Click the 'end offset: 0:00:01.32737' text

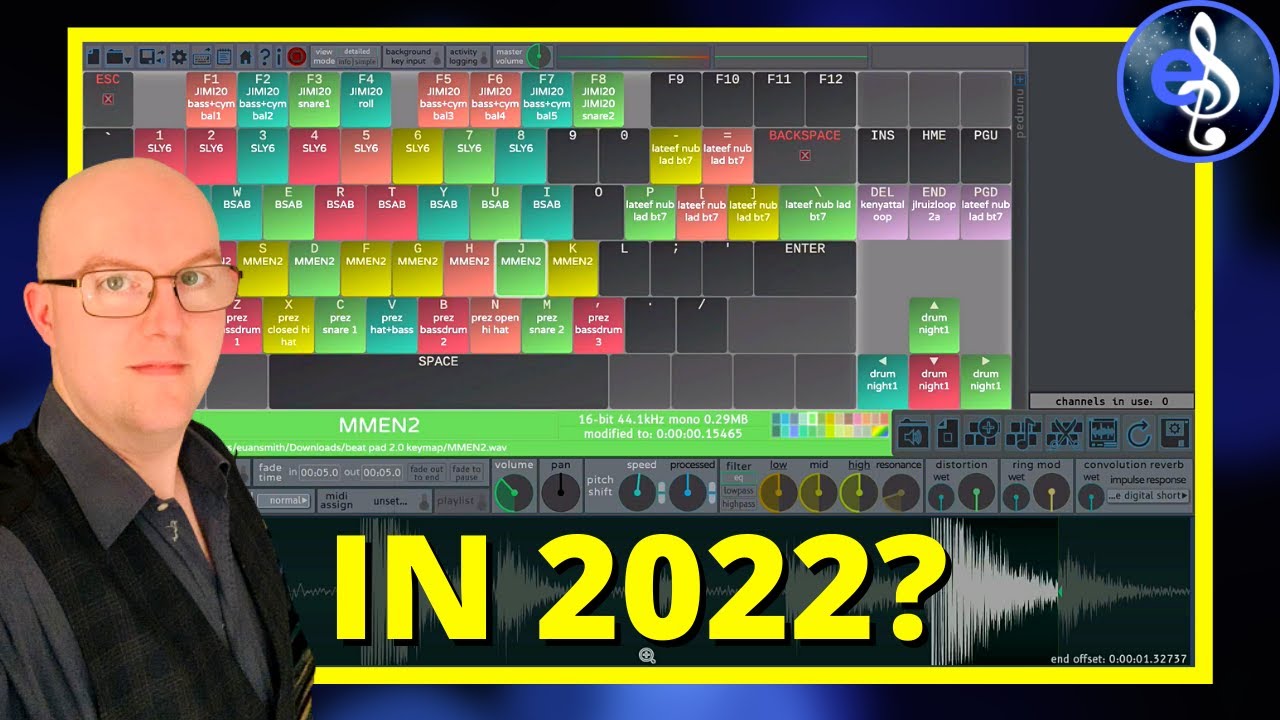[1119, 659]
